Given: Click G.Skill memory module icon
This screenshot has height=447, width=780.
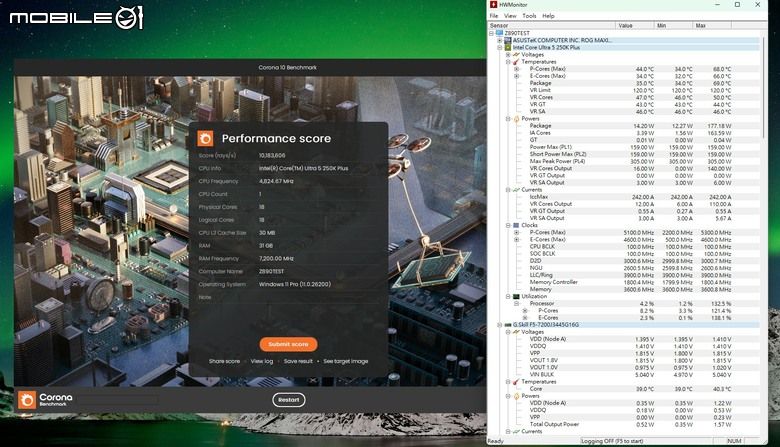Looking at the screenshot, I should [508, 325].
